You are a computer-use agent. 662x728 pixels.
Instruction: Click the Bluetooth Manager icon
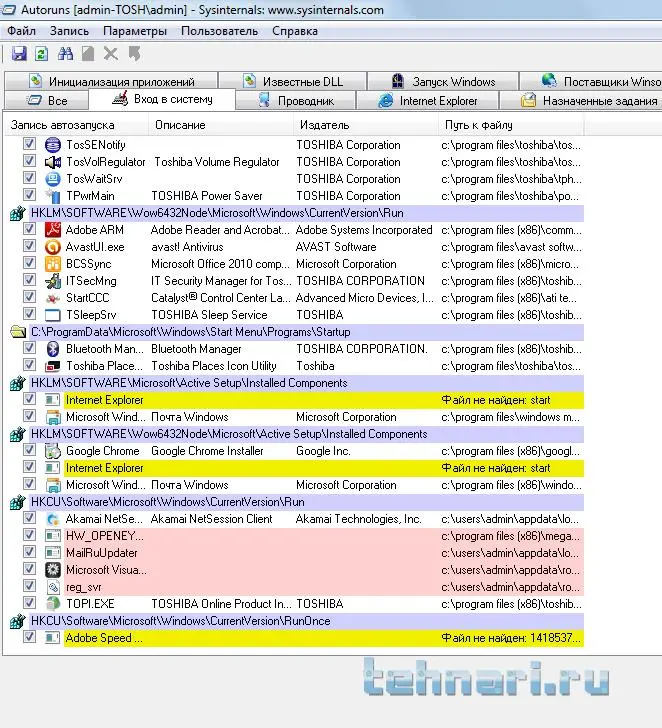pyautogui.click(x=52, y=349)
